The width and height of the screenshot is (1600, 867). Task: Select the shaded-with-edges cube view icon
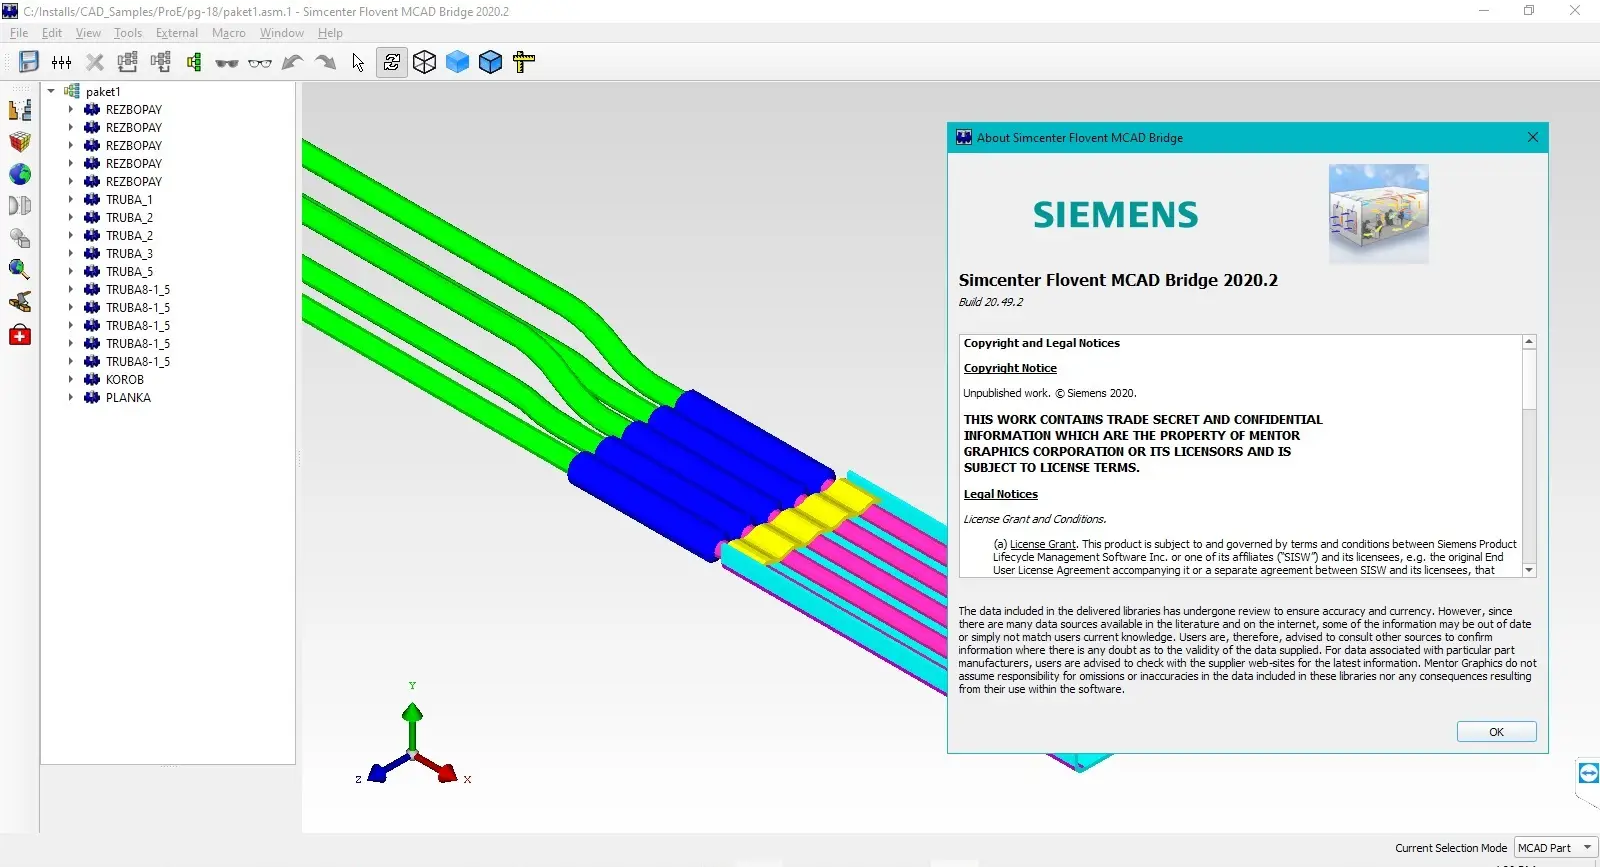click(491, 62)
